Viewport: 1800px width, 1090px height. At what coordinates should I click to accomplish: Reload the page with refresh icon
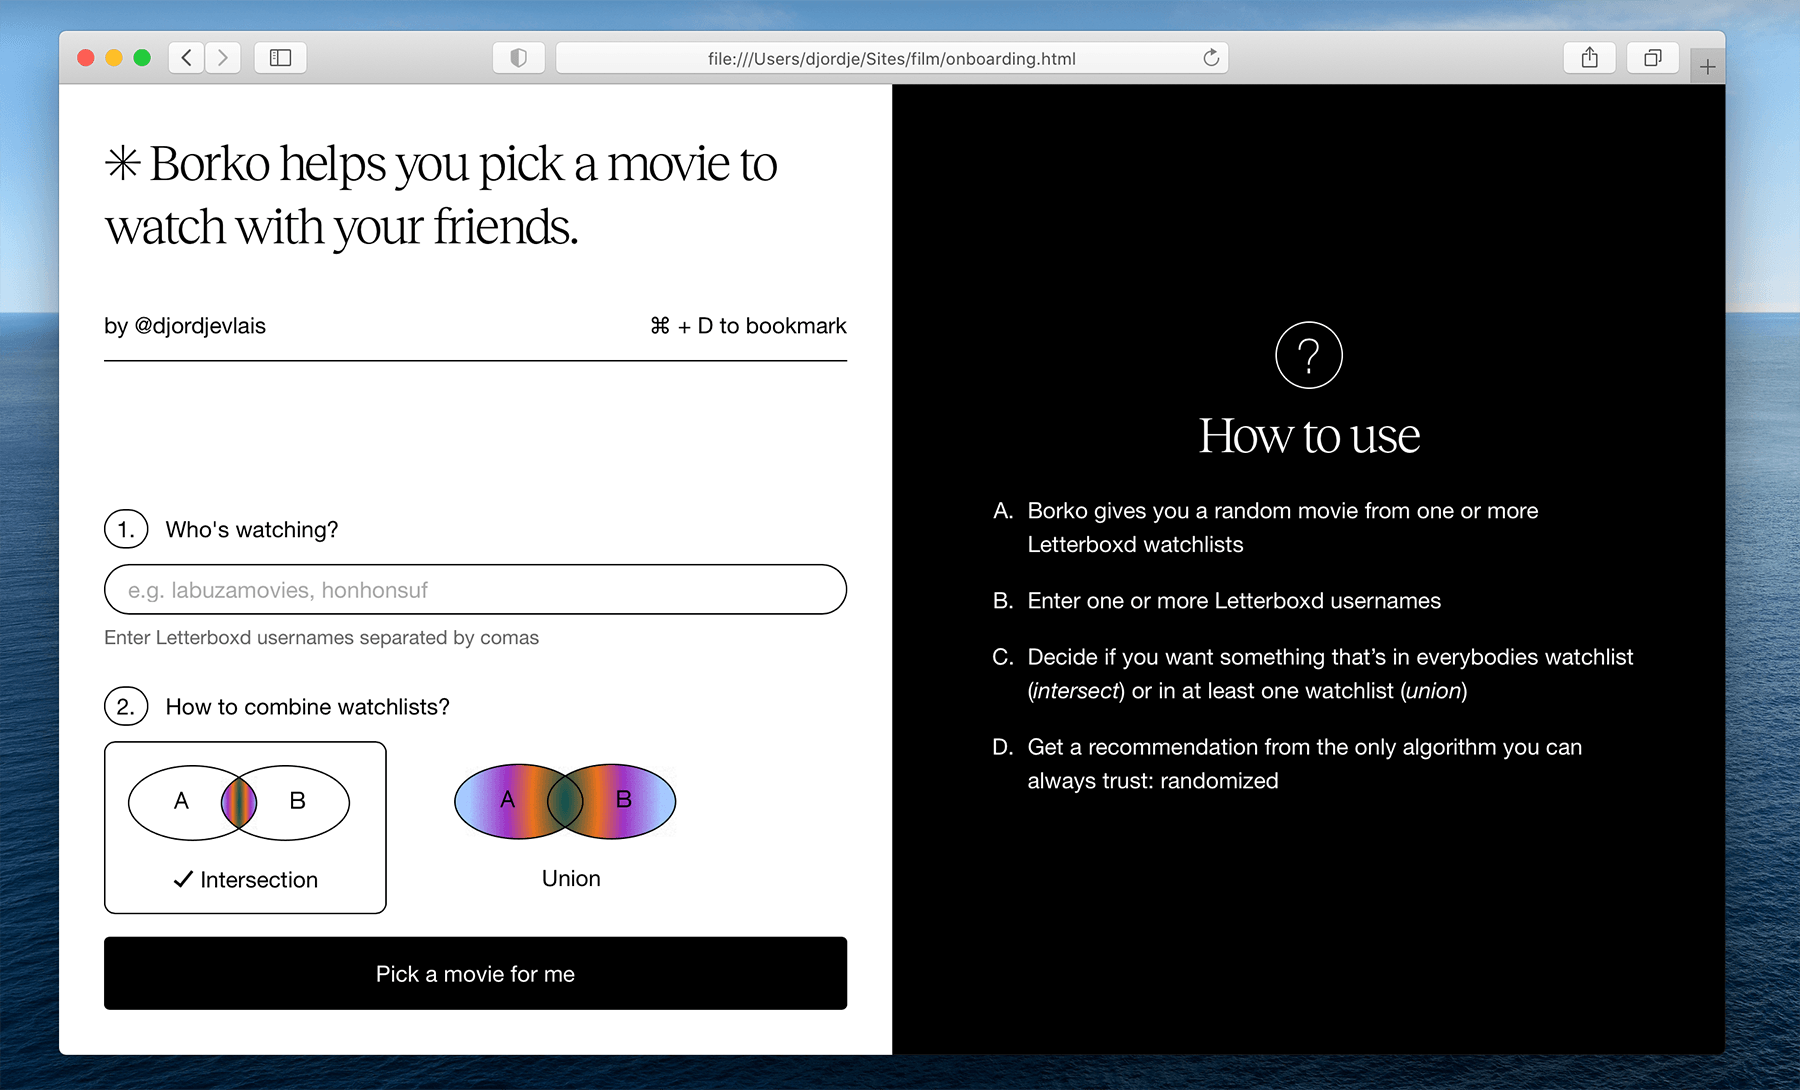[x=1211, y=58]
